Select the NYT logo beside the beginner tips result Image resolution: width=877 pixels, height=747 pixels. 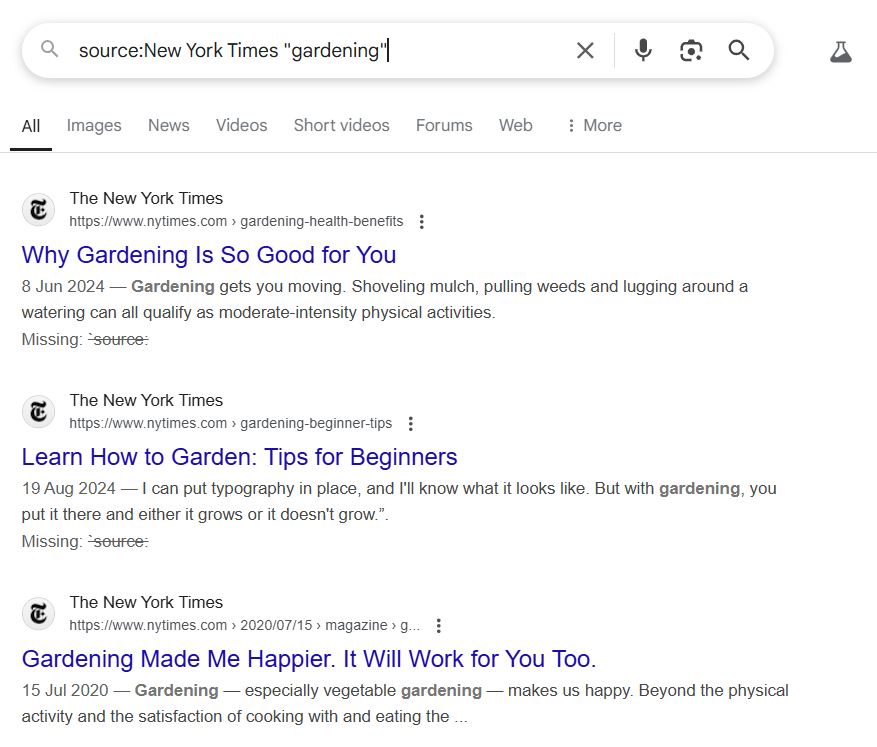click(x=38, y=411)
